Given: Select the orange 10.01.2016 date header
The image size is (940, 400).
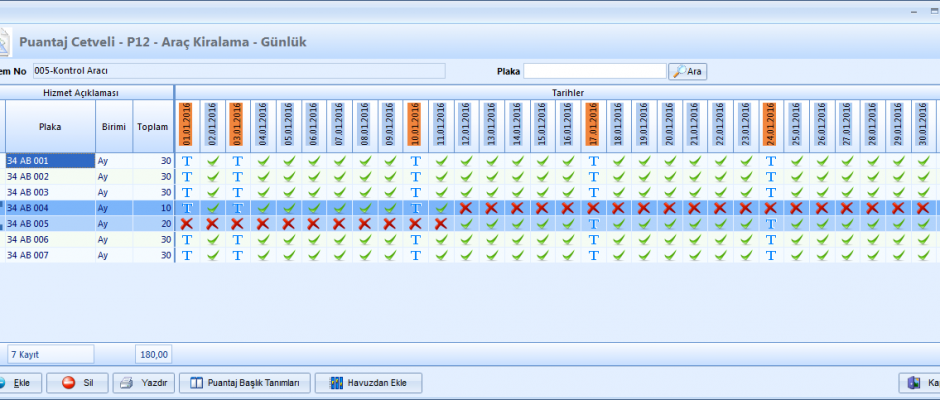Looking at the screenshot, I should click(415, 125).
